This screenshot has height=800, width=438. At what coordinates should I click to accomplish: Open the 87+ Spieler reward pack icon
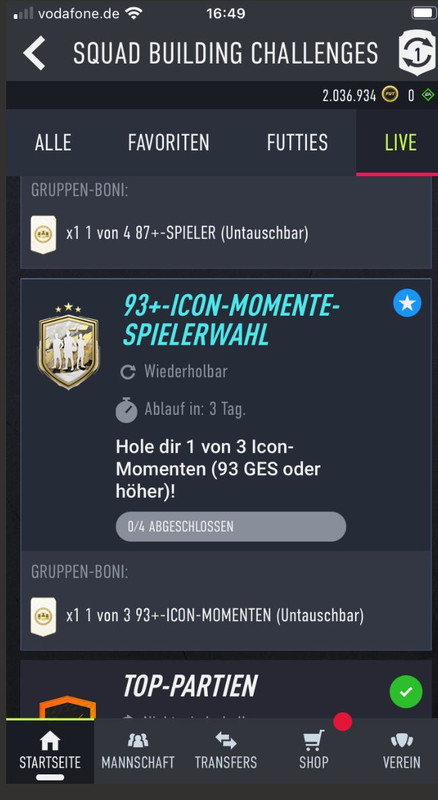click(x=43, y=235)
